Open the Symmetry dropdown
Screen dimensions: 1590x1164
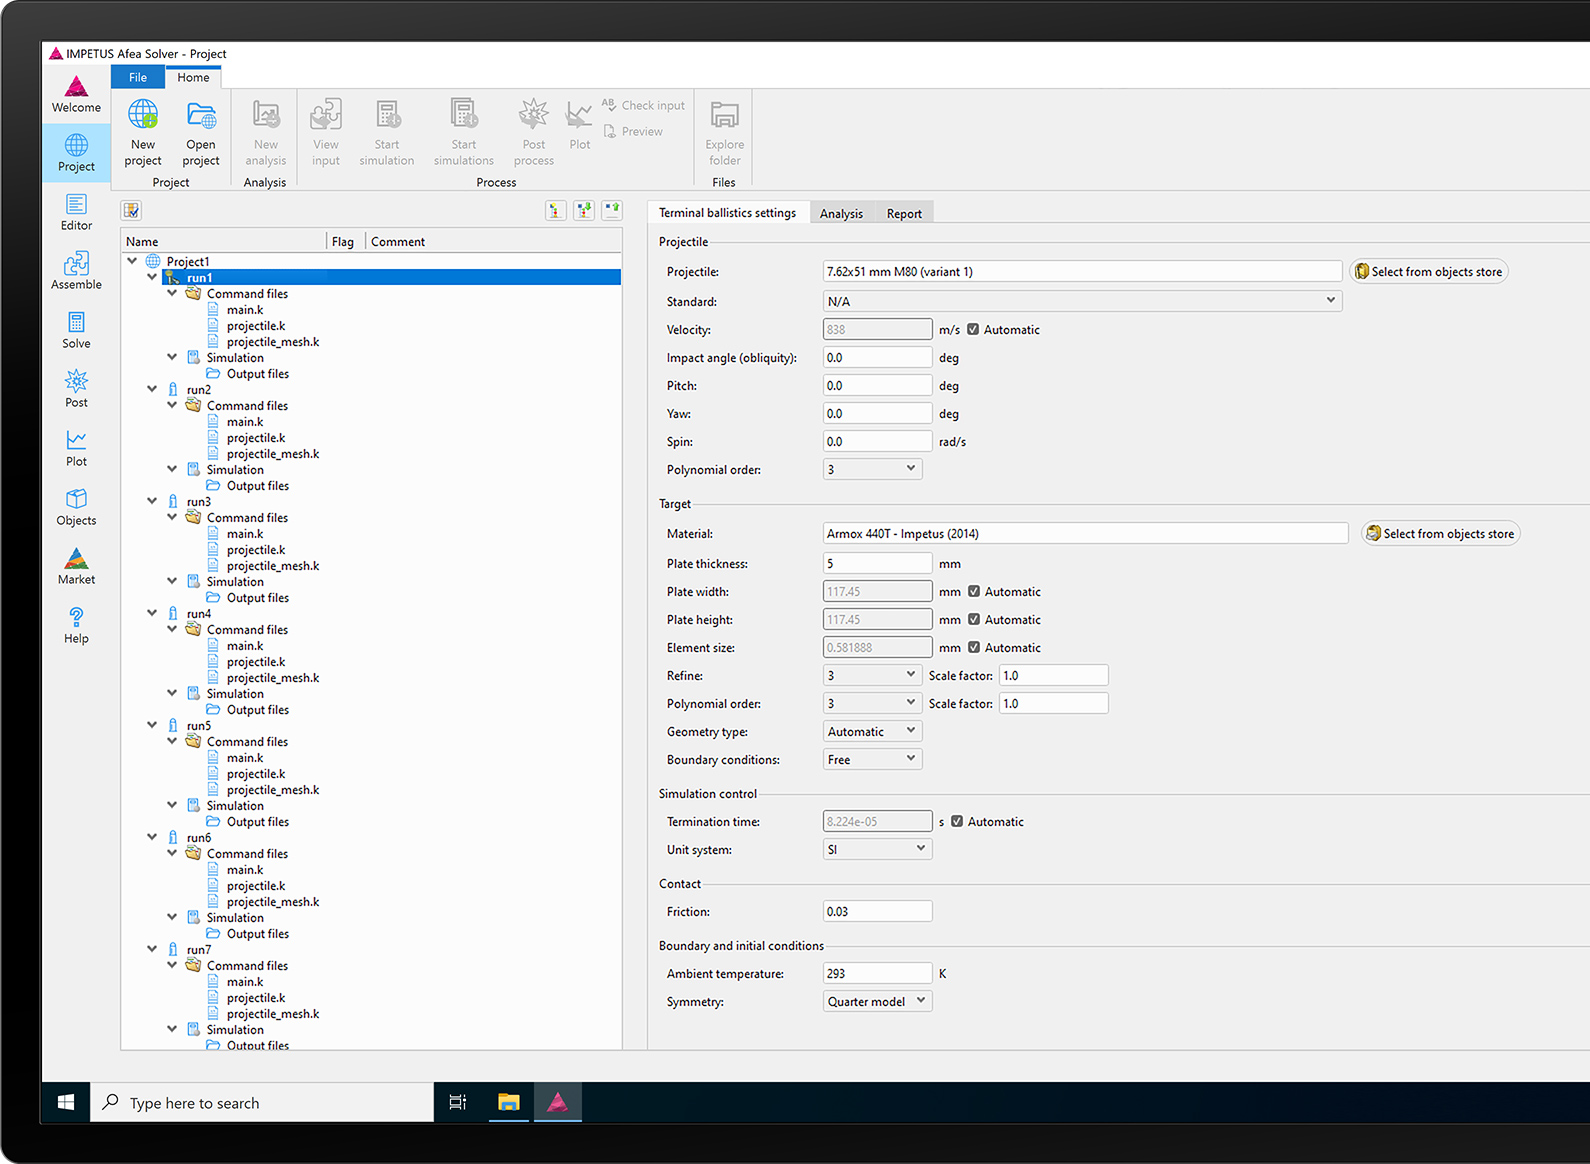[877, 1001]
